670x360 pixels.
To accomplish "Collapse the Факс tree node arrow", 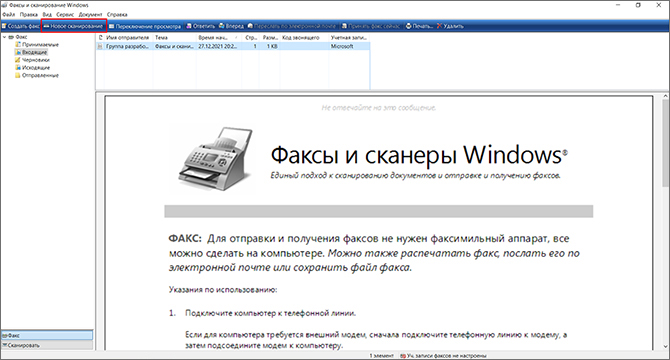I will pos(4,37).
